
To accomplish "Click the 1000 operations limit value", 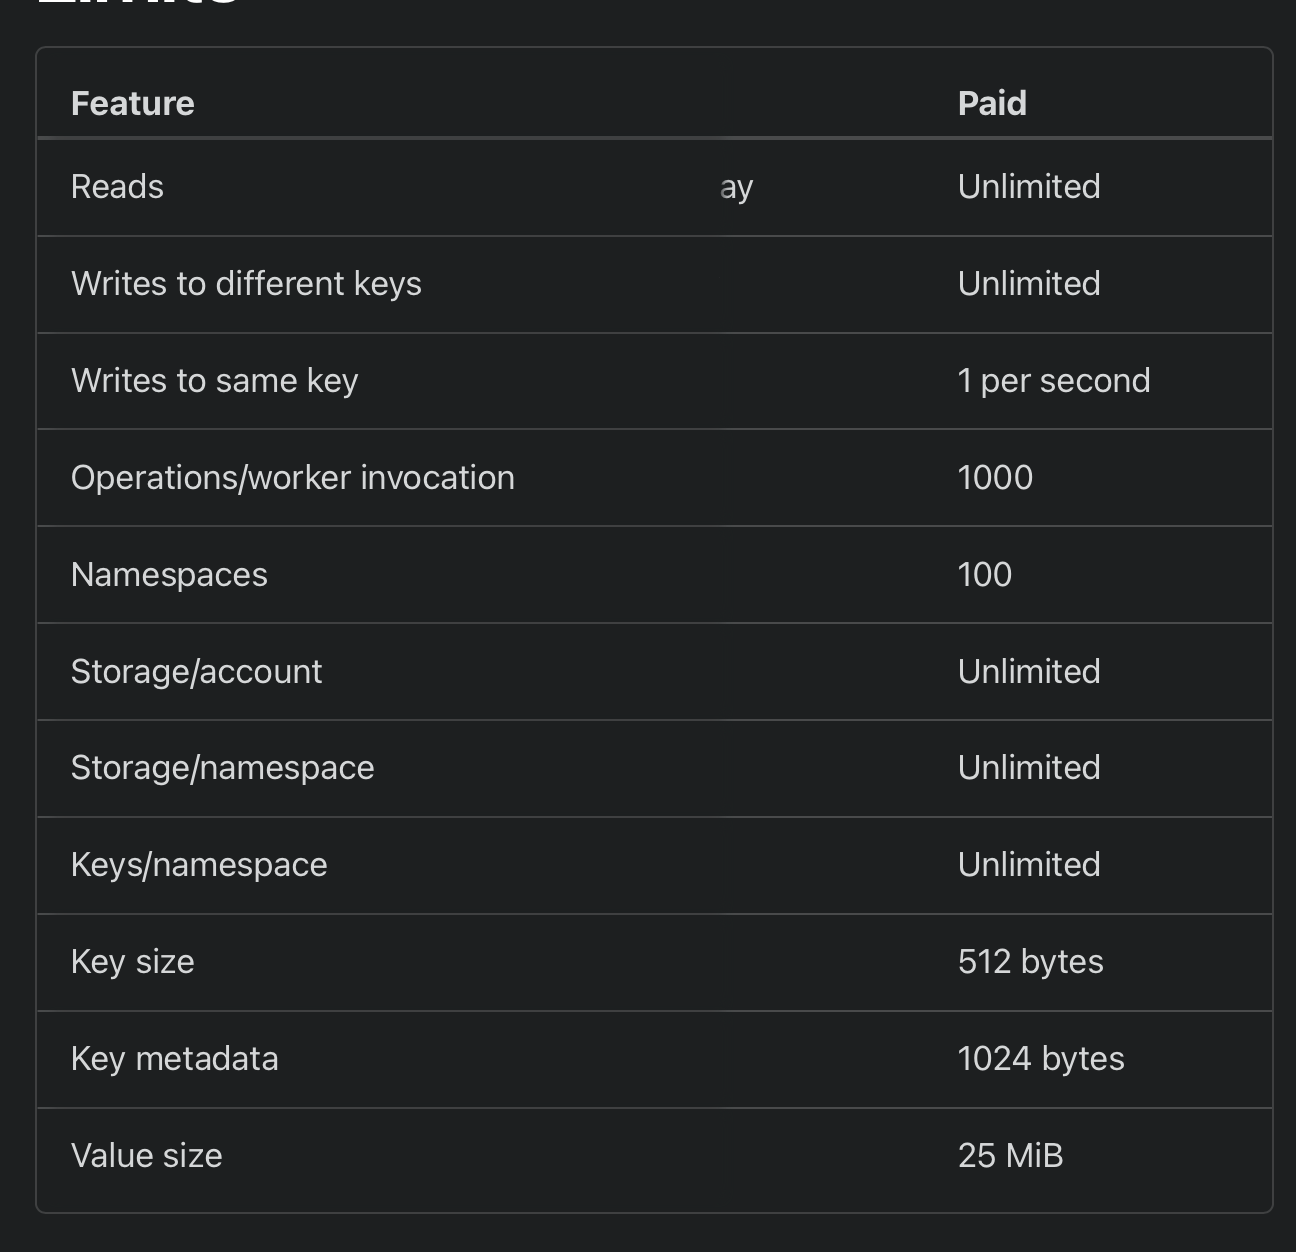I will coord(995,478).
